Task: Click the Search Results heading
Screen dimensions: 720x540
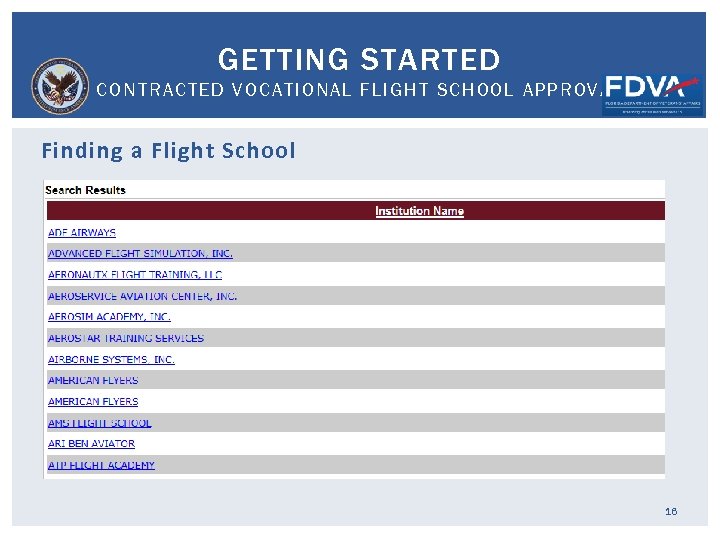Action: click(x=86, y=190)
